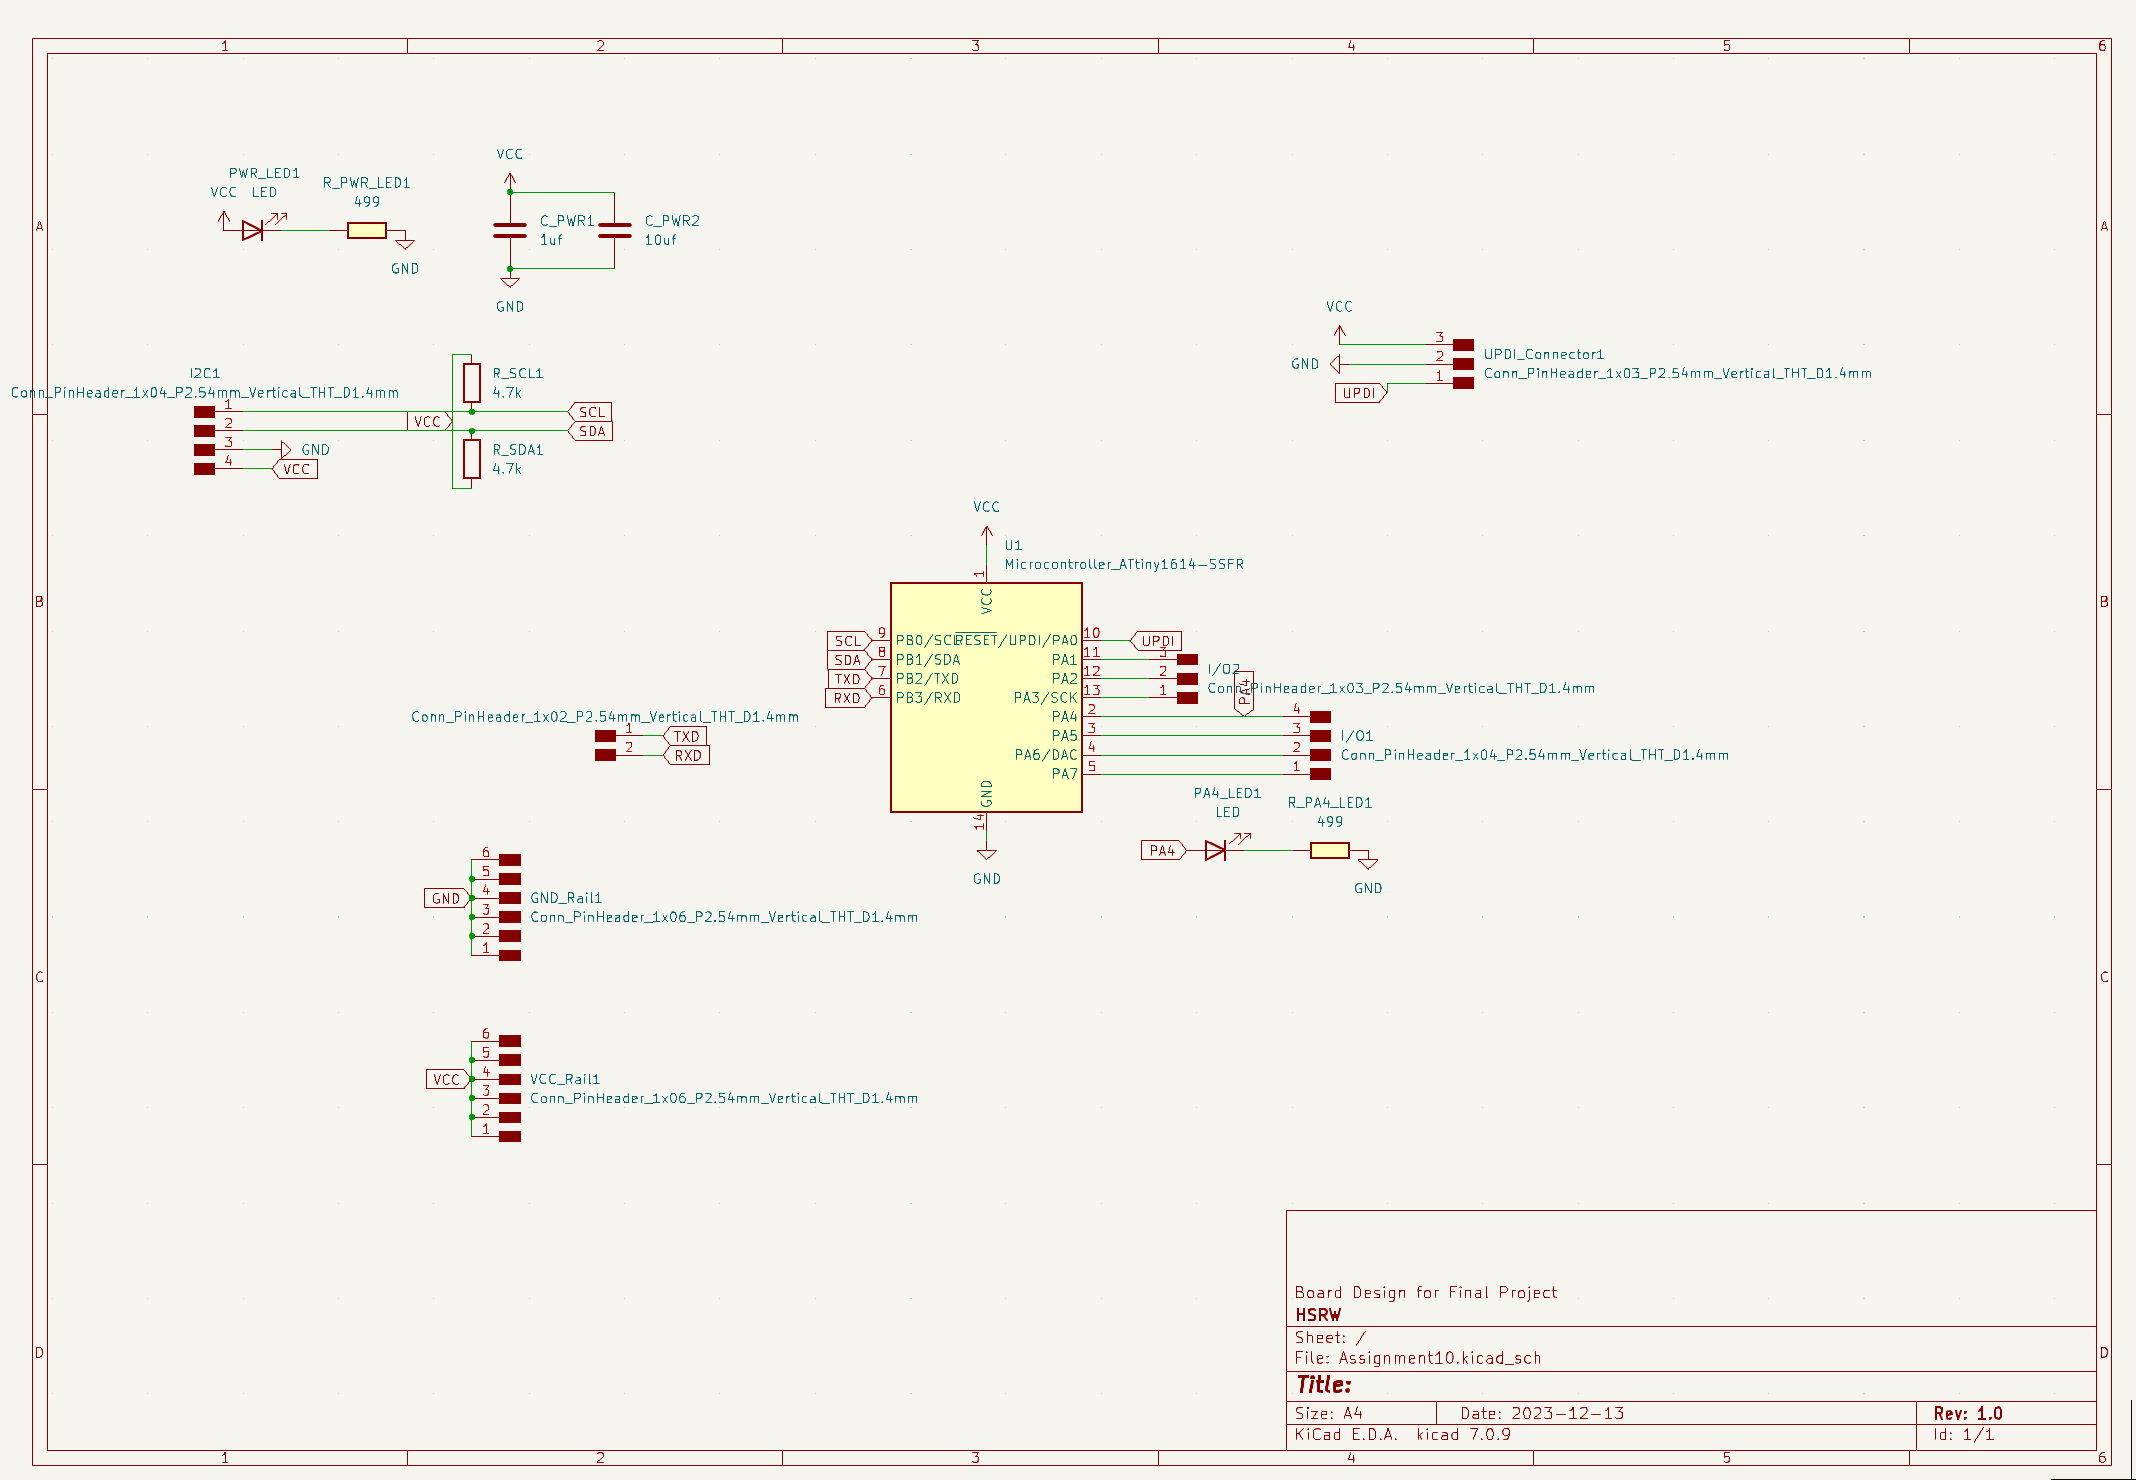Click the "Rev: 1.0" field
The width and height of the screenshot is (2136, 1480).
tap(1968, 1413)
